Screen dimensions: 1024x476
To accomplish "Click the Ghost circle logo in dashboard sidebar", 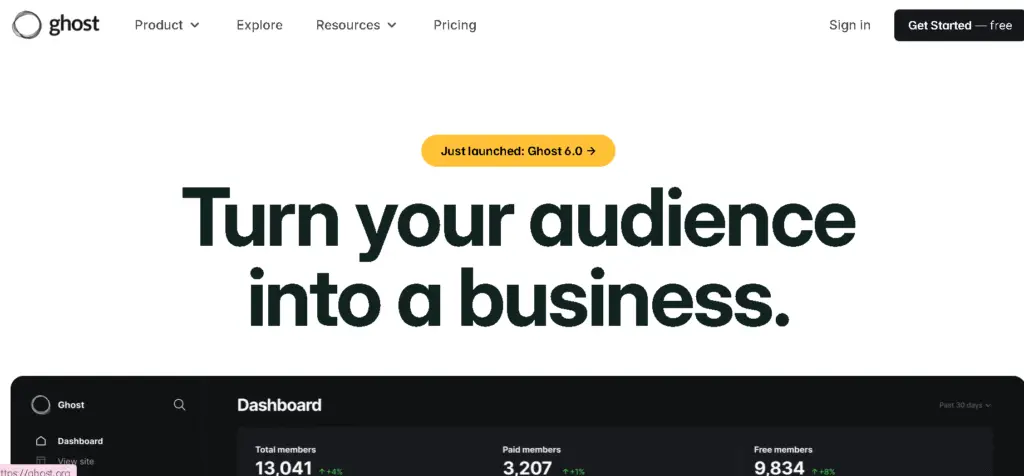I will coord(40,405).
